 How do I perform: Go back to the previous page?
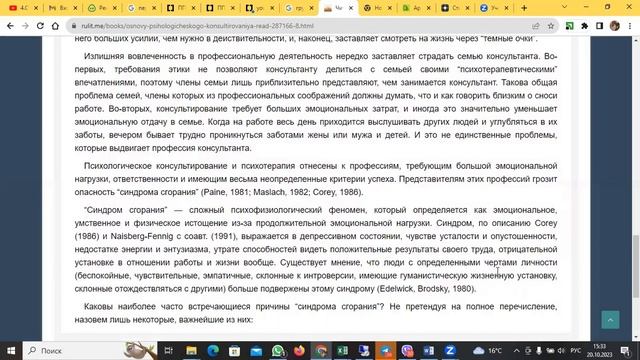[x=10, y=26]
